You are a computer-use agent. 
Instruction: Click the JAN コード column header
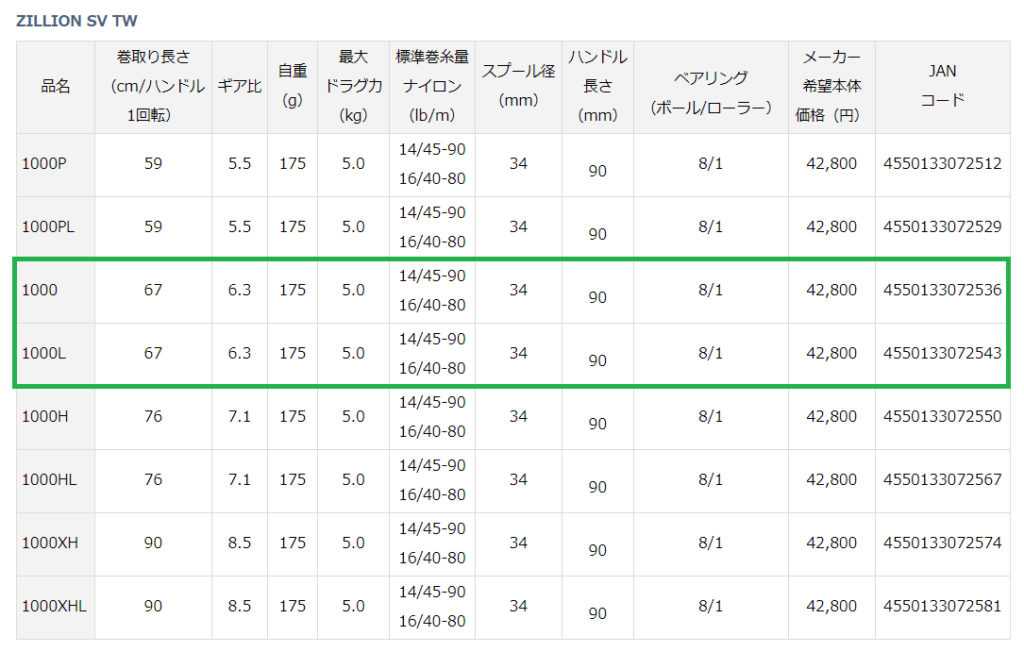(x=942, y=86)
